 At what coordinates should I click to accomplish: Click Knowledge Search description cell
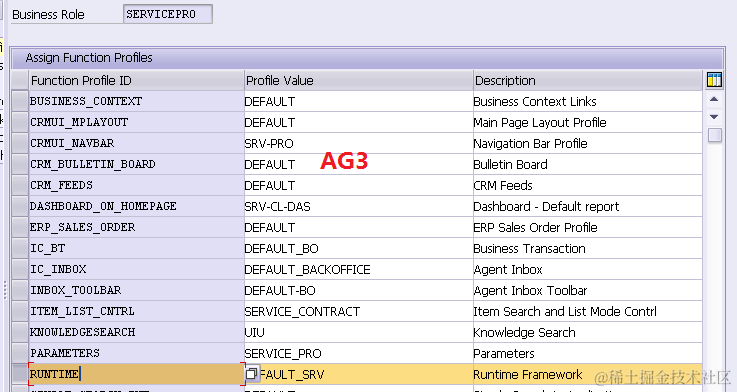(x=588, y=332)
